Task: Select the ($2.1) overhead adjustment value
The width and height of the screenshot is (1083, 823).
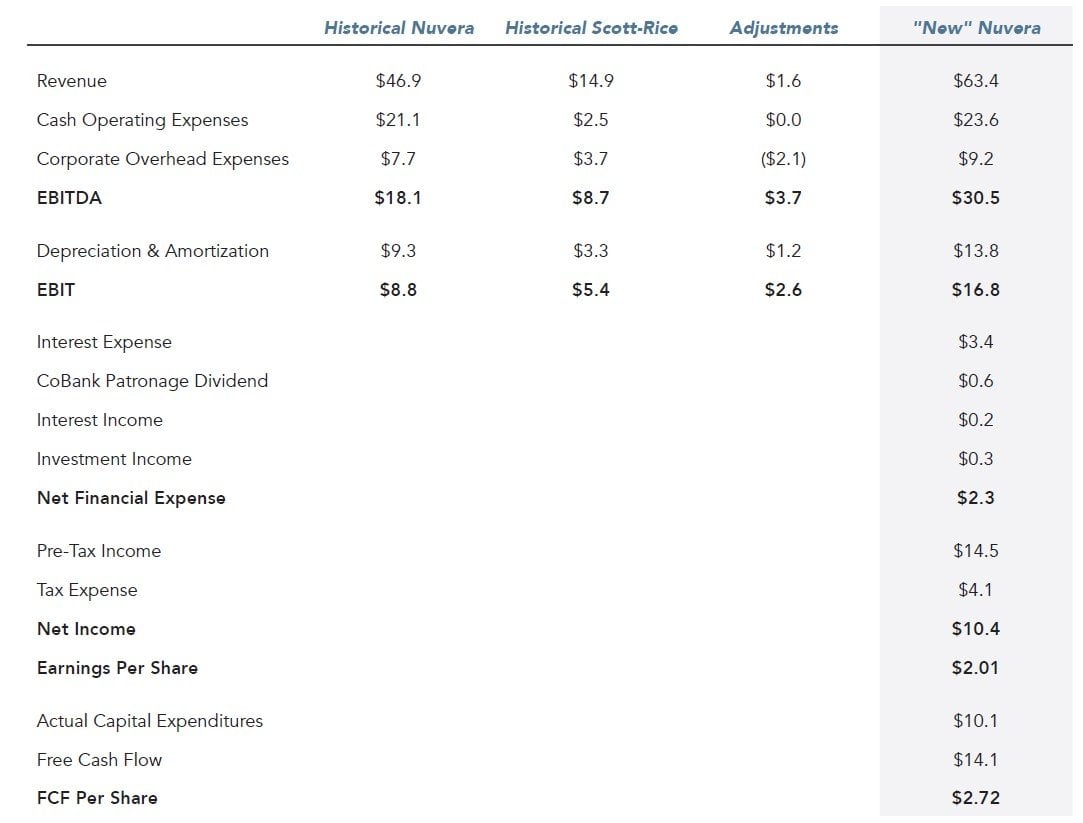Action: (783, 159)
